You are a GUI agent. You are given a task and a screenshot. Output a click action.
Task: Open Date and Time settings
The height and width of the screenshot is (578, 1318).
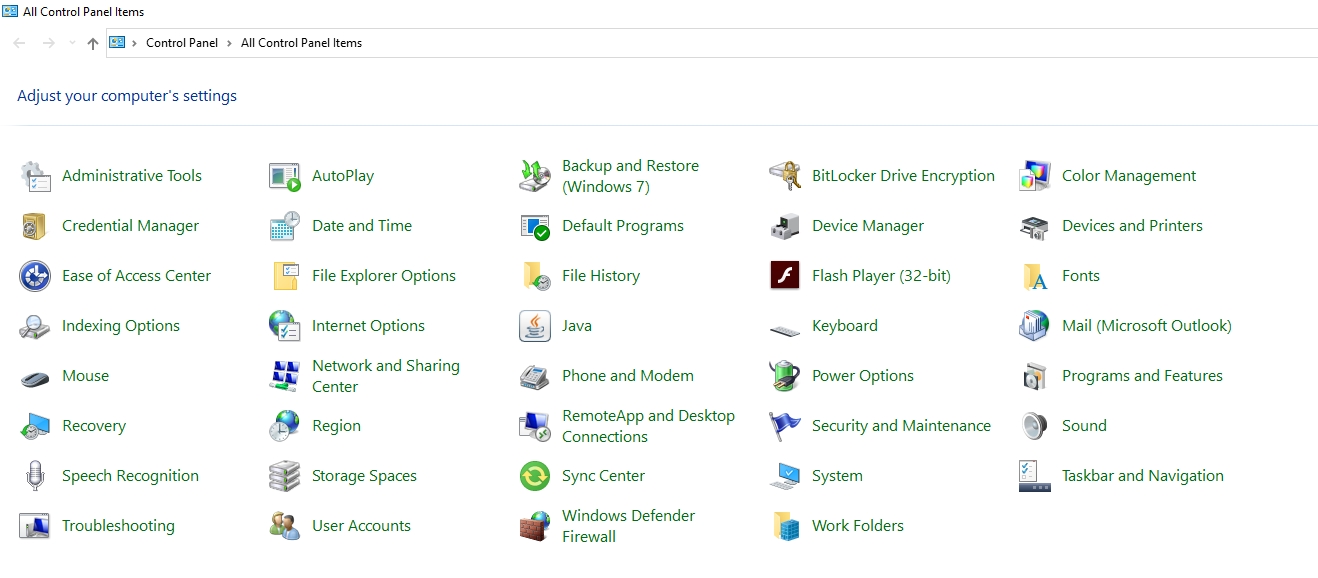(x=362, y=225)
